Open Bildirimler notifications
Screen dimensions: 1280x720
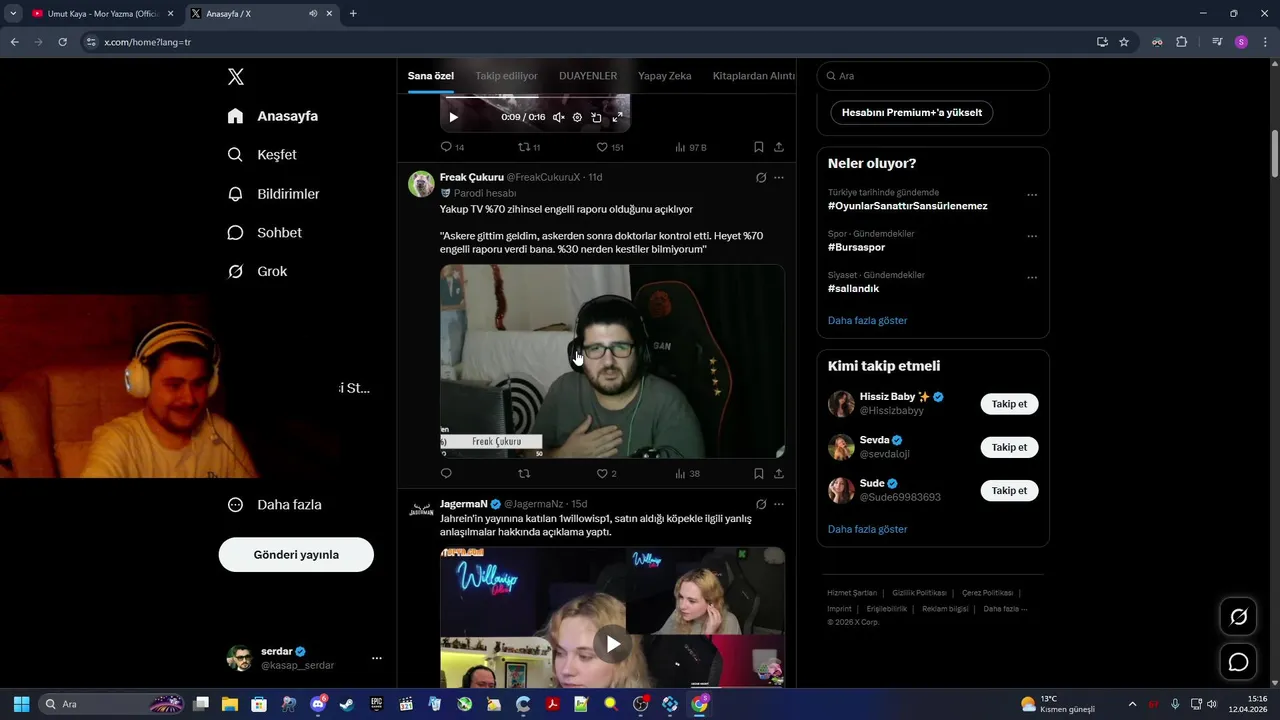click(273, 194)
